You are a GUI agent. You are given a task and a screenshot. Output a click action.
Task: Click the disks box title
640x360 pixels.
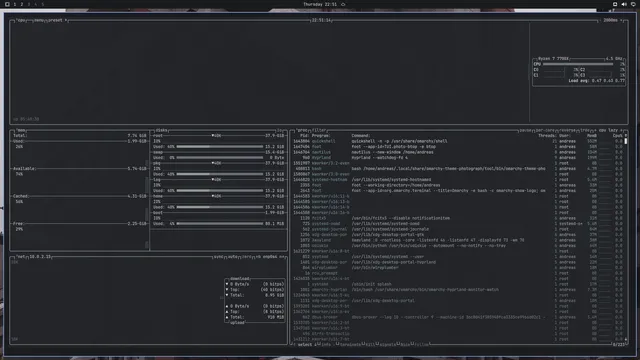[162, 130]
